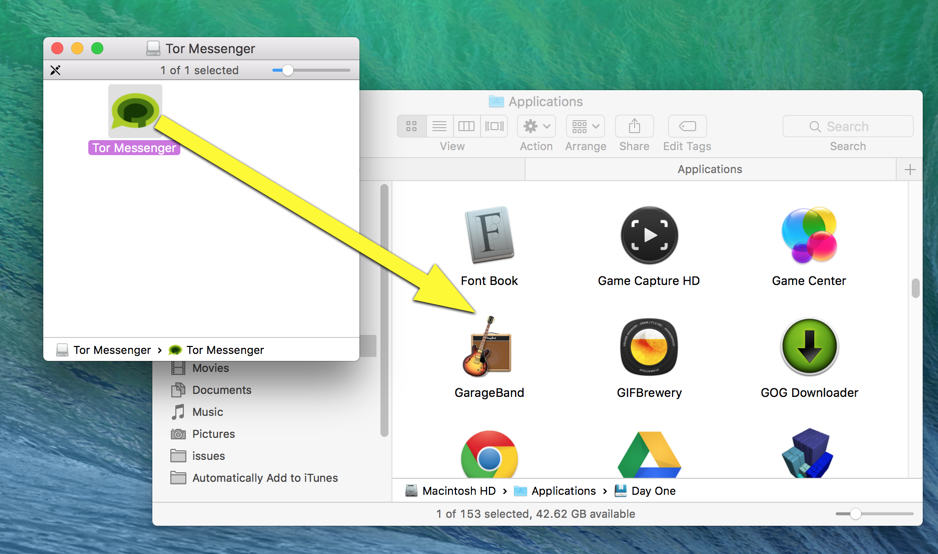Select the Applications tab
This screenshot has height=554, width=938.
coord(709,170)
